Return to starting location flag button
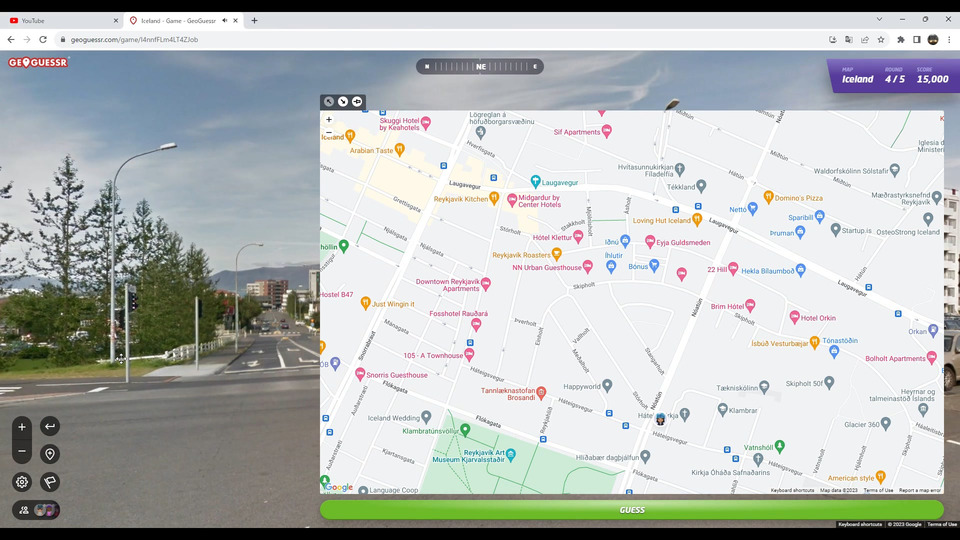The height and width of the screenshot is (540, 960). point(50,482)
